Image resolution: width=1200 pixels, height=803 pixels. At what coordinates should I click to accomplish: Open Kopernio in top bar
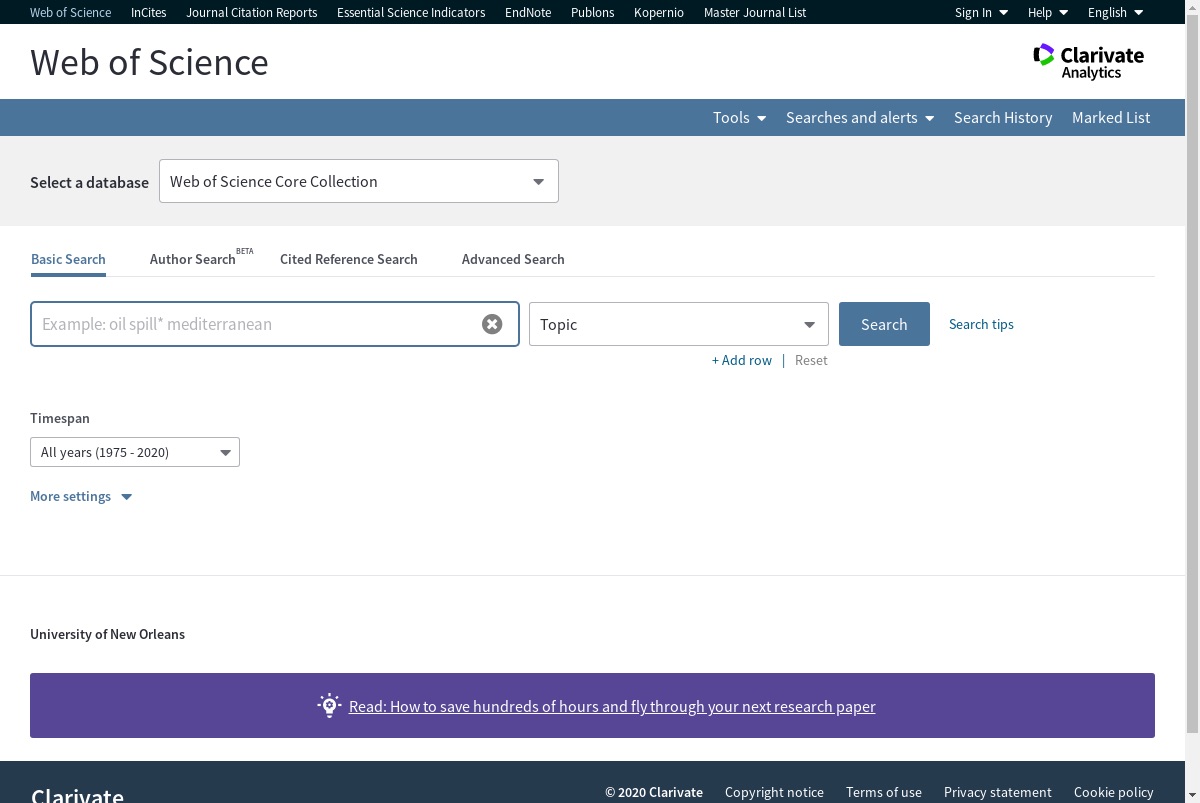[x=659, y=12]
